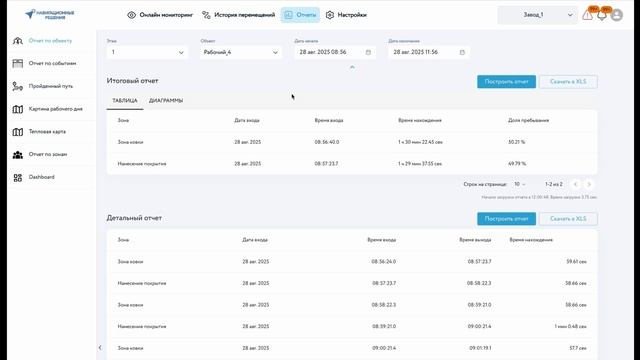Viewport: 640px width, 360px height.
Task: Open the Объект dropdown Рабочий_4
Action: (x=241, y=52)
